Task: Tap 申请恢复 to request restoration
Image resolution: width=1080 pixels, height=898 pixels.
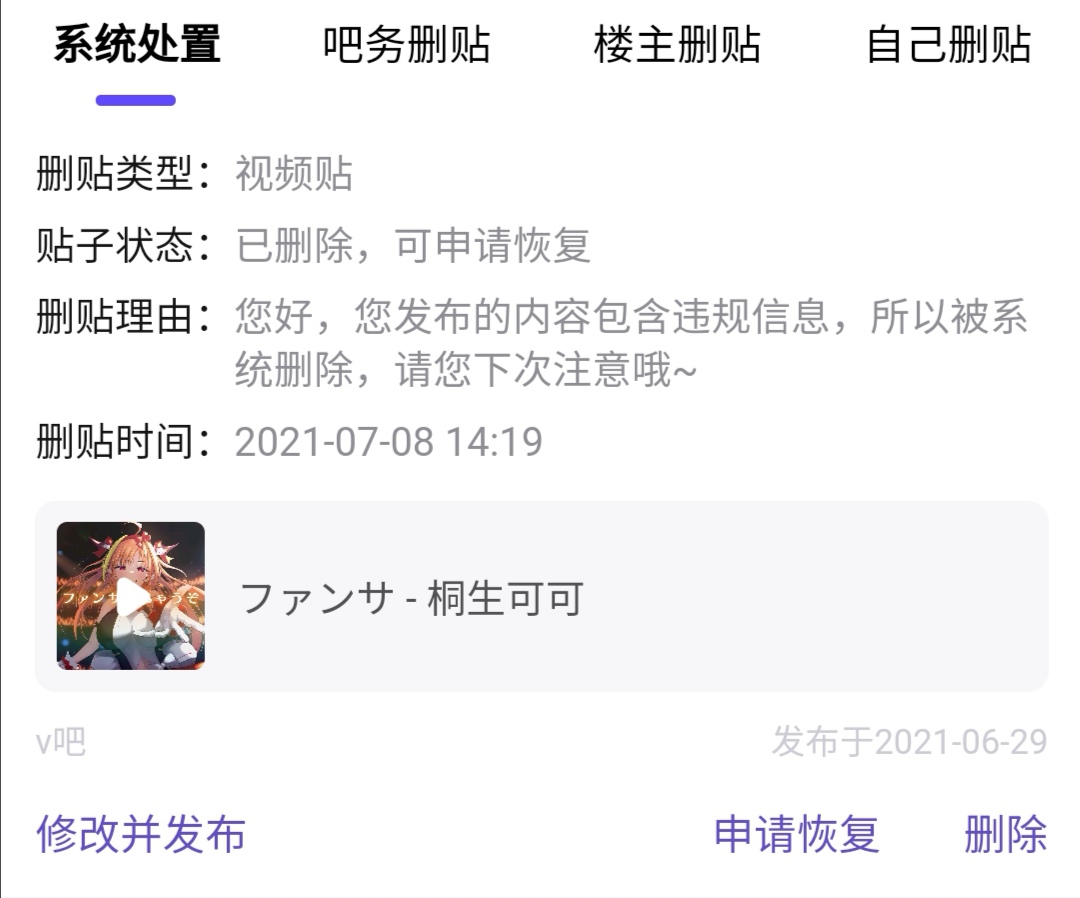Action: 797,834
